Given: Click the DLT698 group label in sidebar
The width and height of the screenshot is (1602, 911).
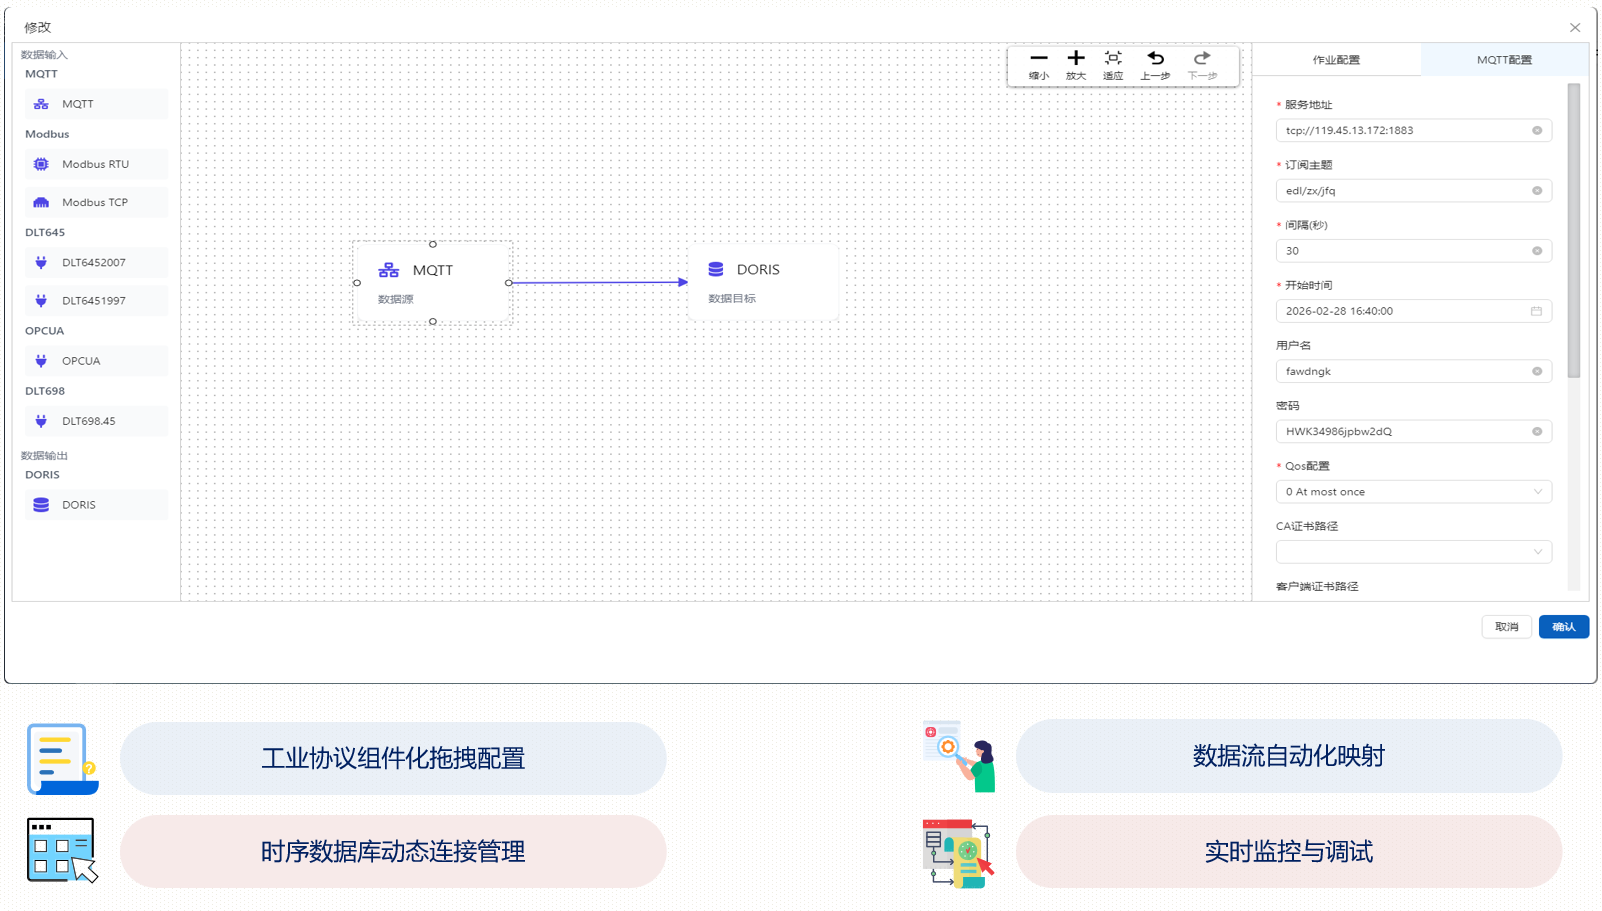Looking at the screenshot, I should pos(45,391).
